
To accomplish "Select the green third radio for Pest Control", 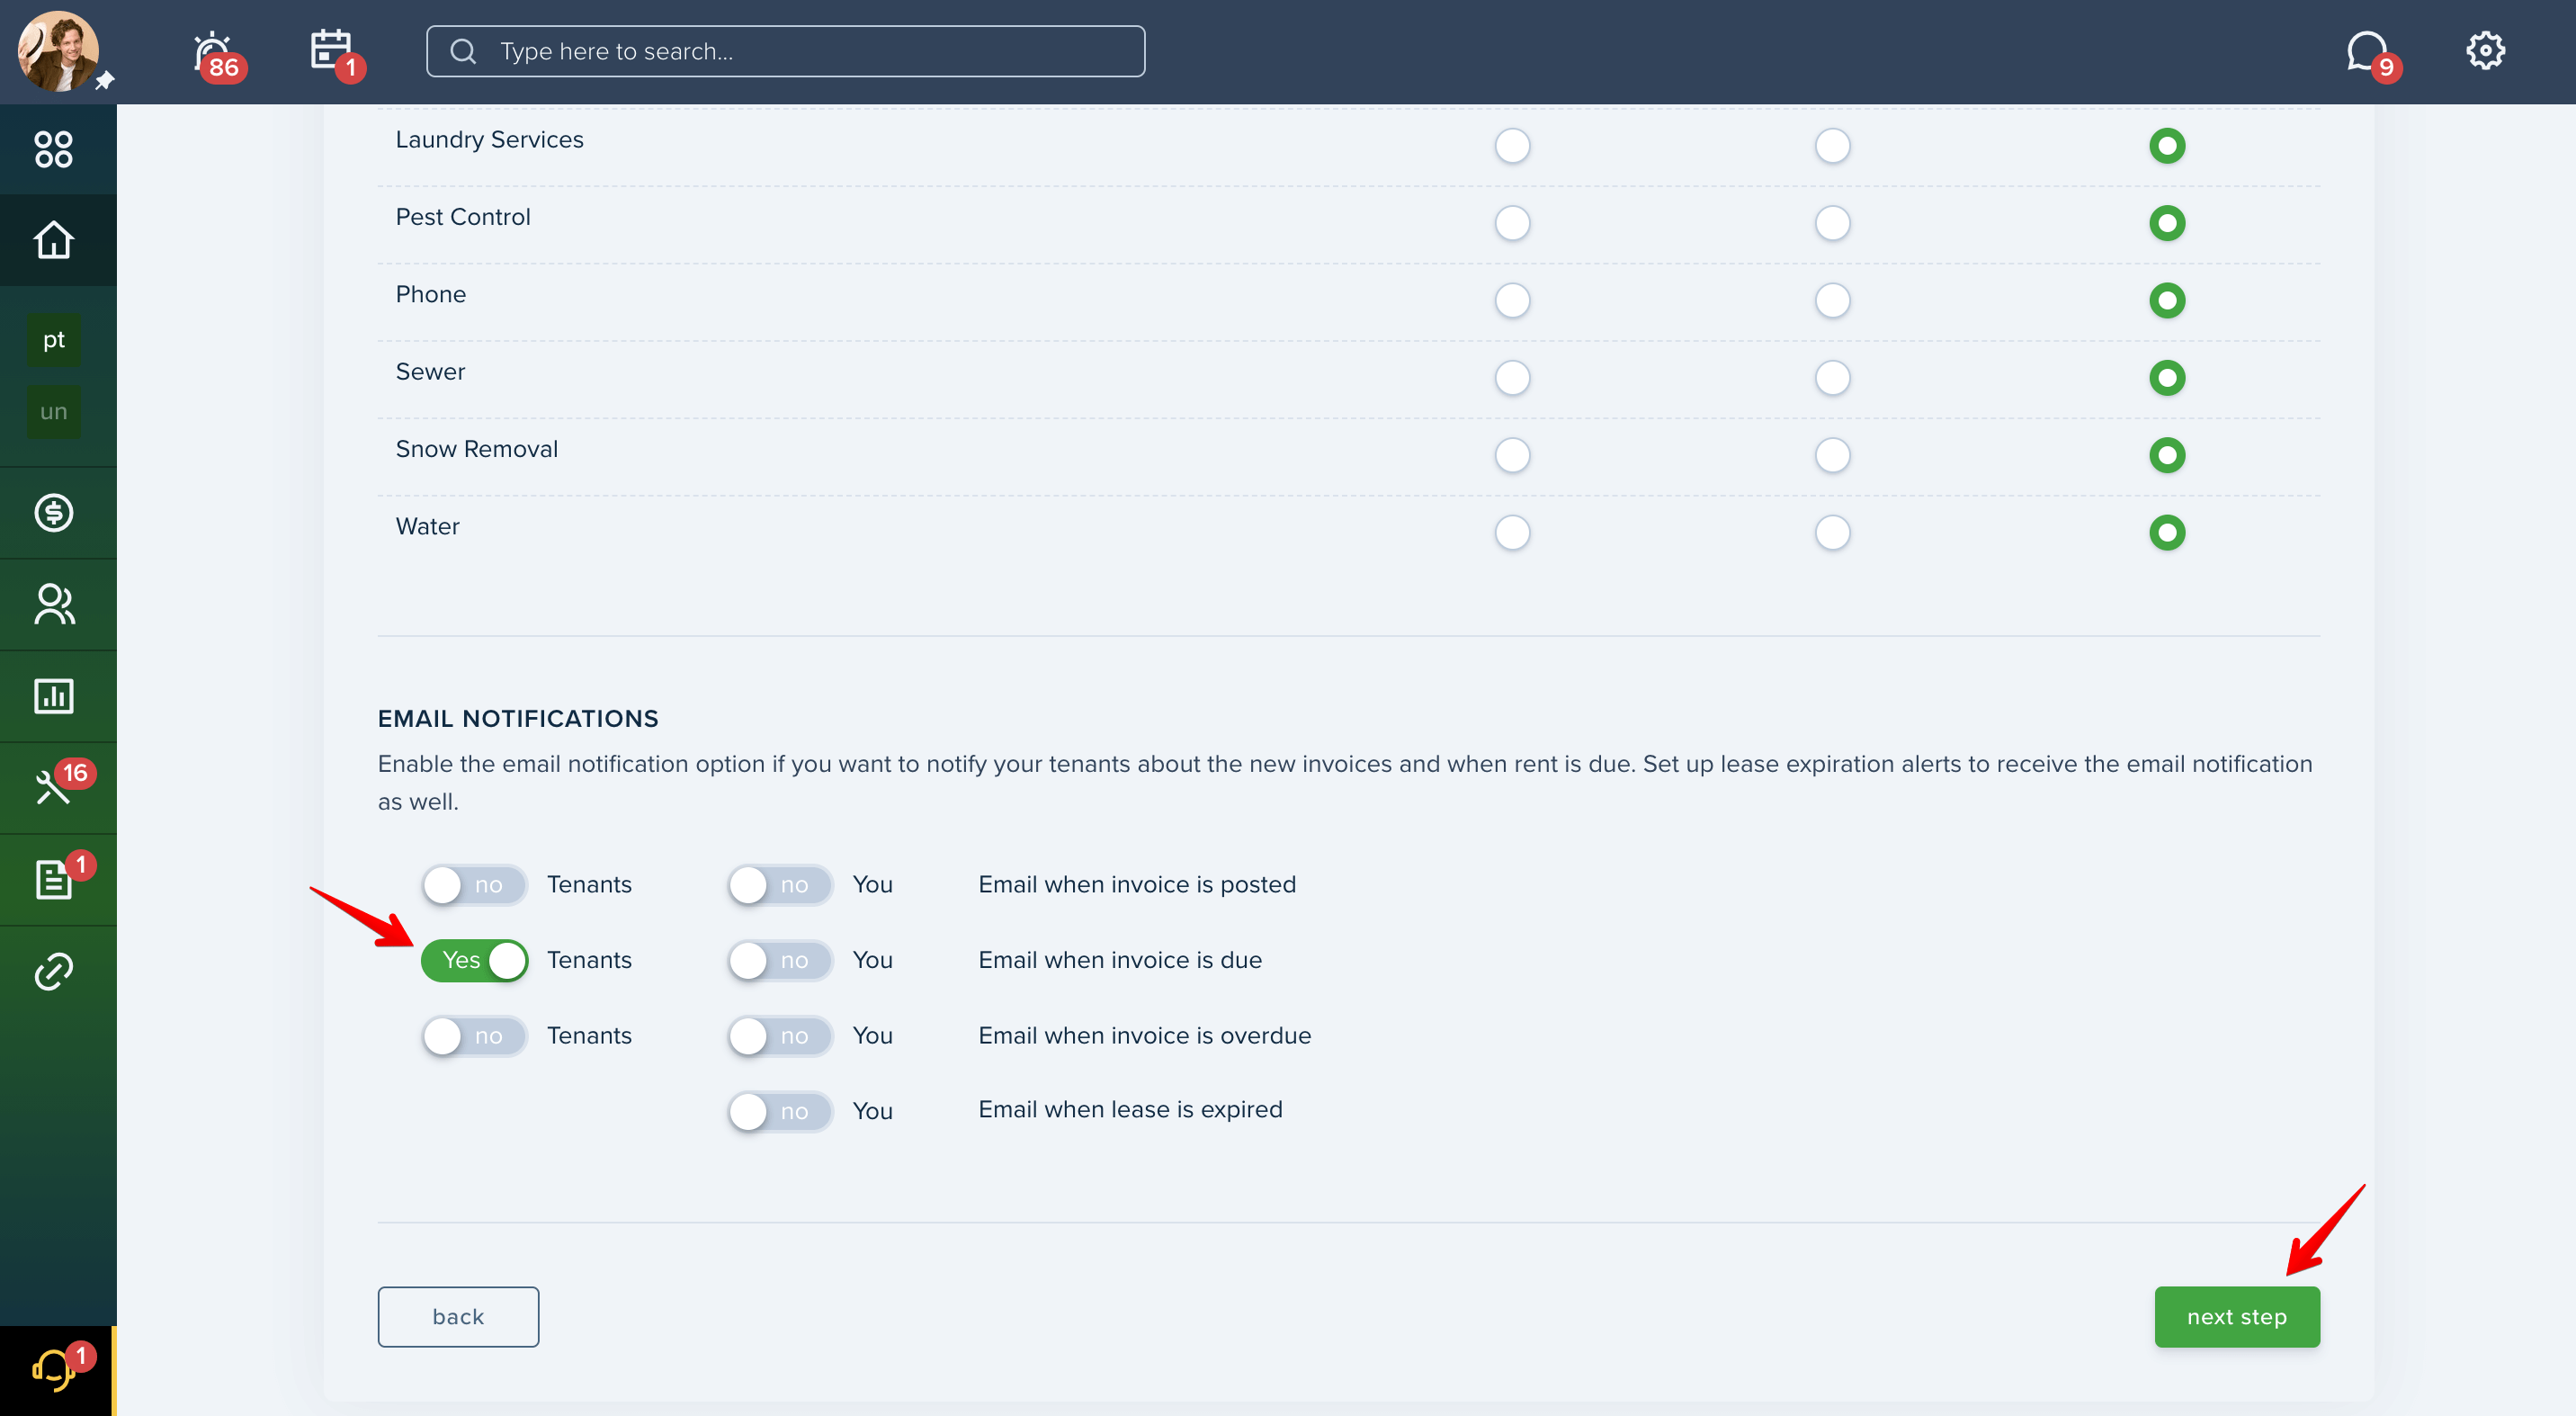I will point(2167,223).
